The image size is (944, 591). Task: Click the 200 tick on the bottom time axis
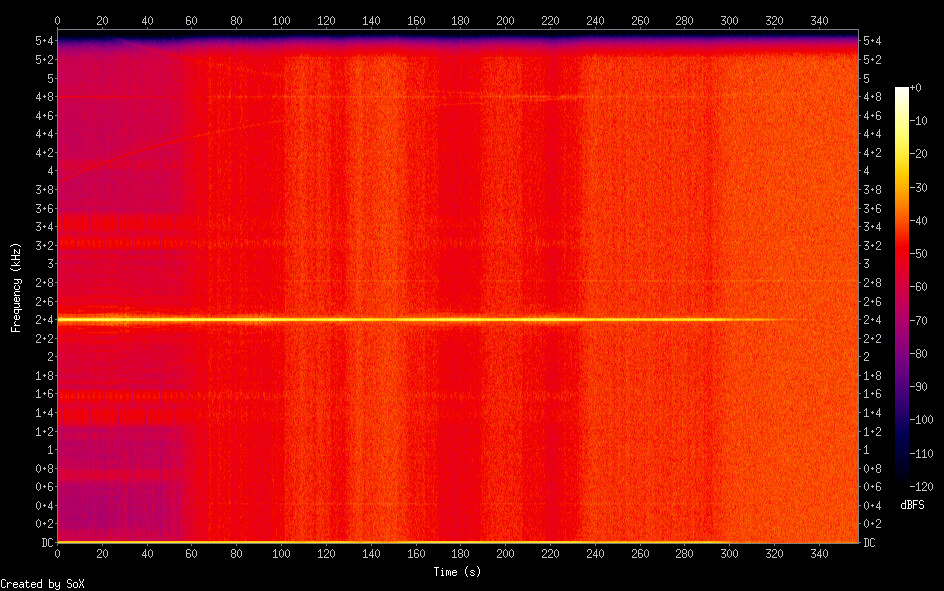coord(505,553)
